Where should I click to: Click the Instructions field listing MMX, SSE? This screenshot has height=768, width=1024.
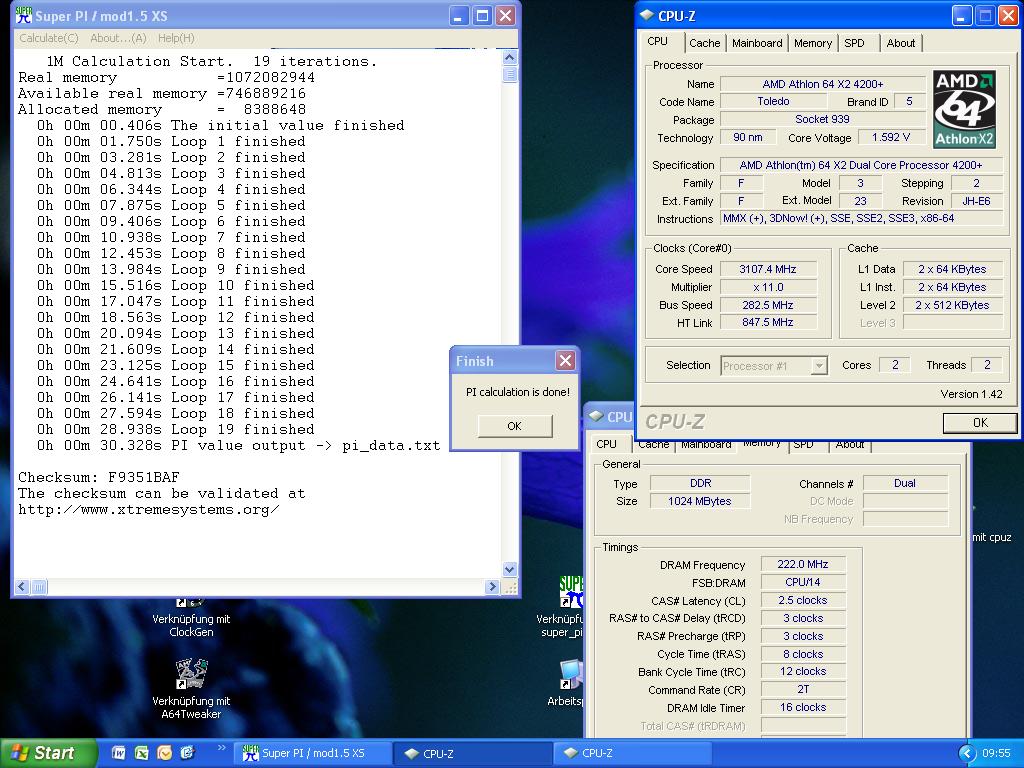click(861, 219)
